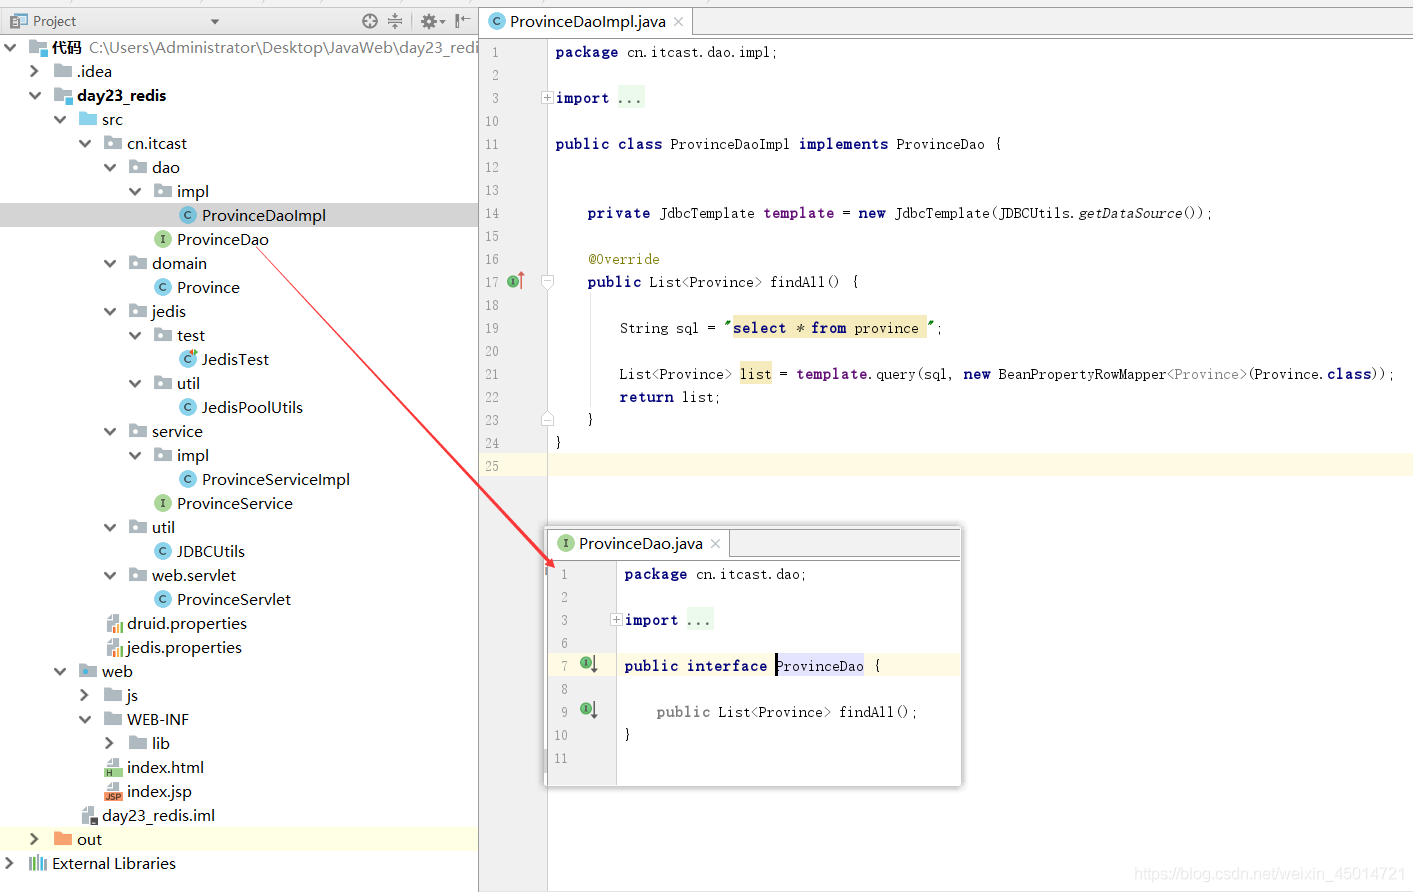Click the ProvinceDao interface name in popup editor

820,666
